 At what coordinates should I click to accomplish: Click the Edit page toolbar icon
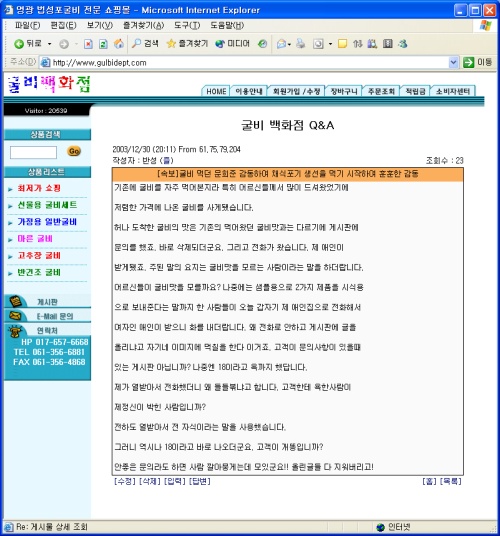[x=318, y=44]
